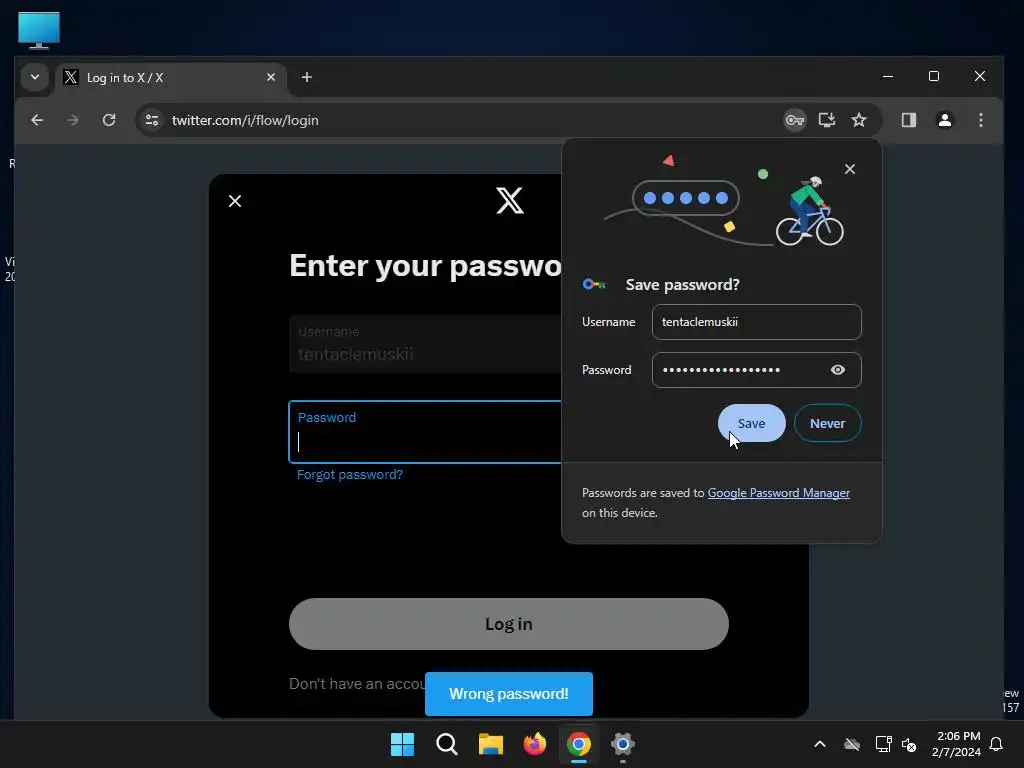Click the network tray icon
Screen dimensions: 1024x768
pyautogui.click(x=883, y=744)
